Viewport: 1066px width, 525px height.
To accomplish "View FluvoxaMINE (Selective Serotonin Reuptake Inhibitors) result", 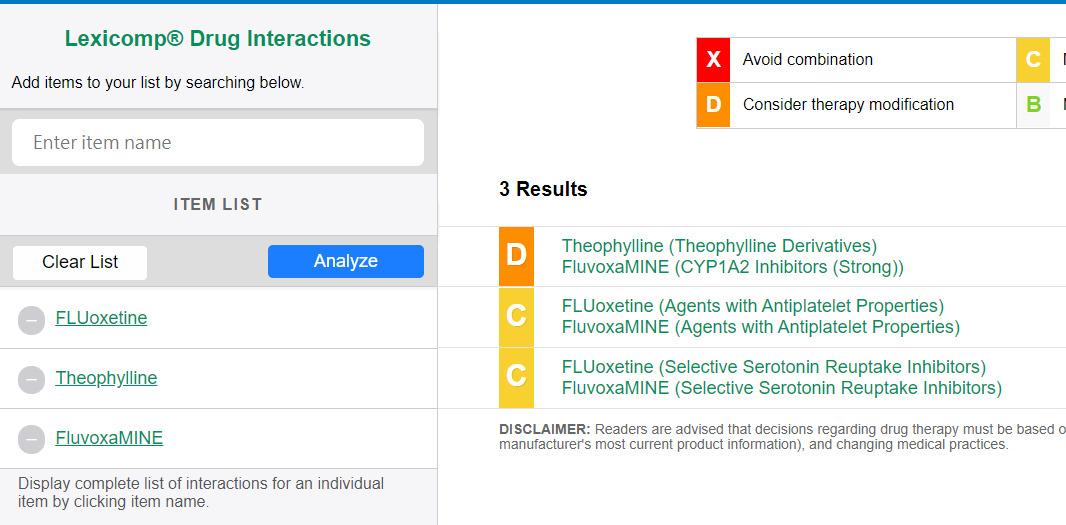I will tap(781, 388).
